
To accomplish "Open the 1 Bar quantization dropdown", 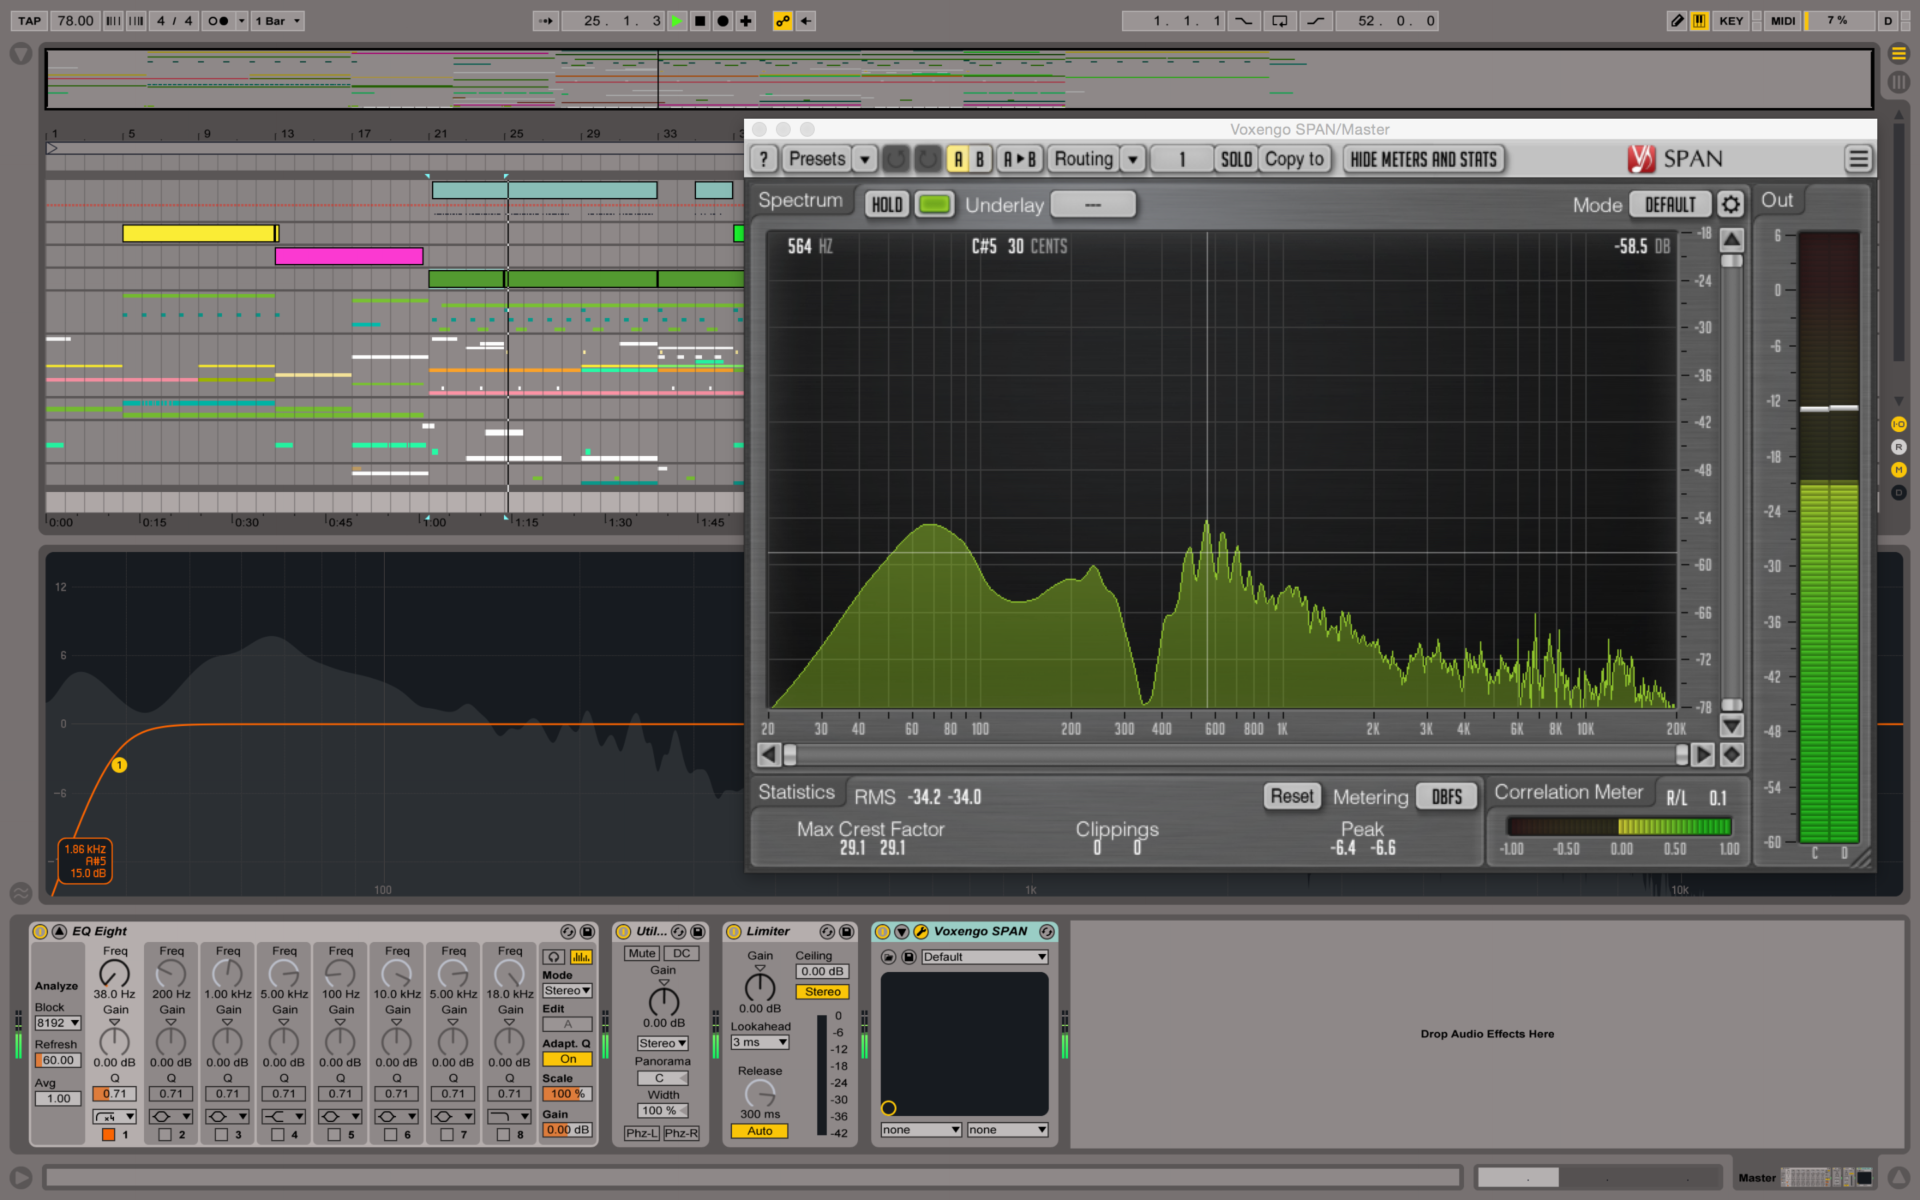I will click(277, 20).
